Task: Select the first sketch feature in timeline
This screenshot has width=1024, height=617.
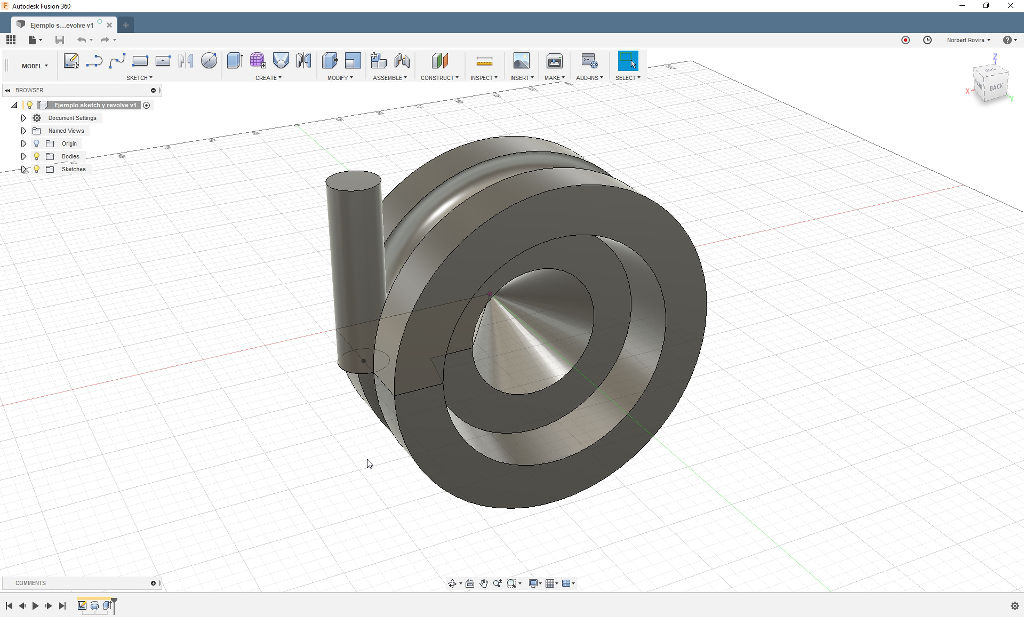Action: click(82, 605)
